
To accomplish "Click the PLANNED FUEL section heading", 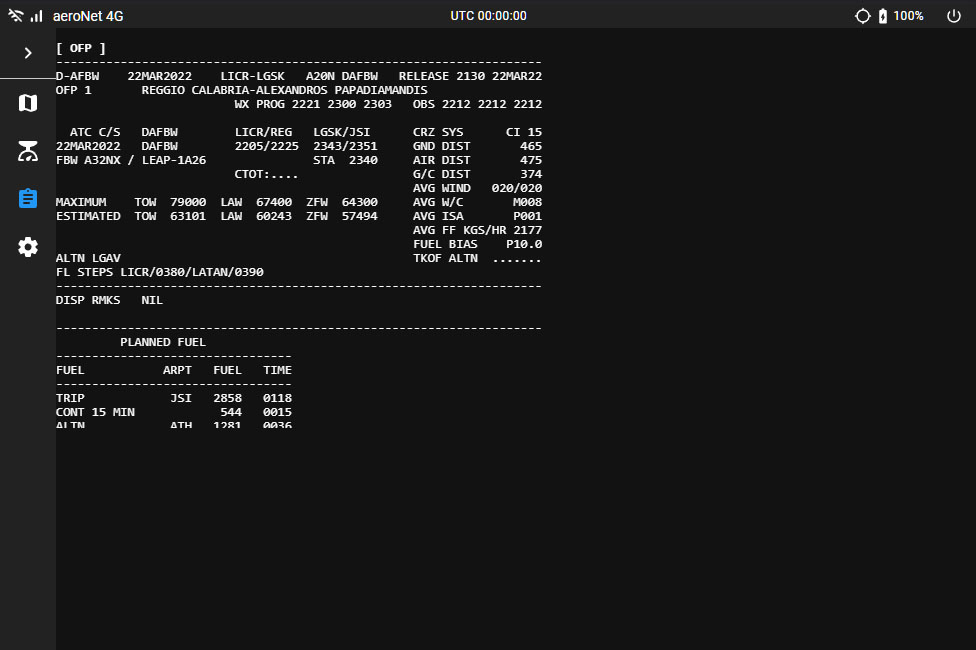I will (x=163, y=342).
